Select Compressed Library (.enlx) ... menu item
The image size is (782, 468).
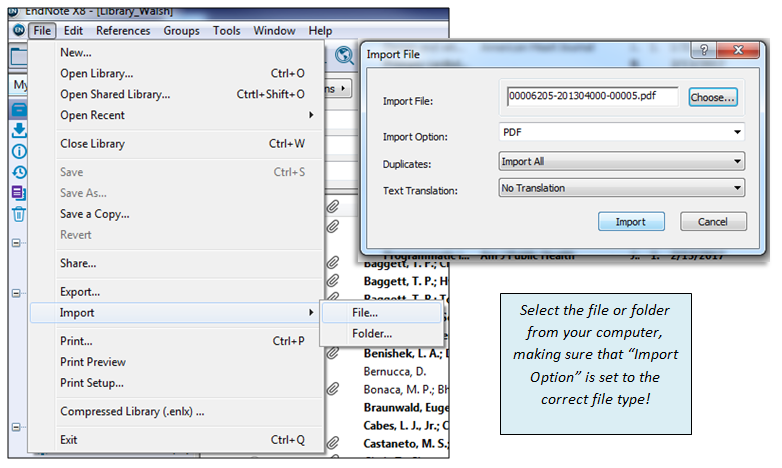(177, 412)
